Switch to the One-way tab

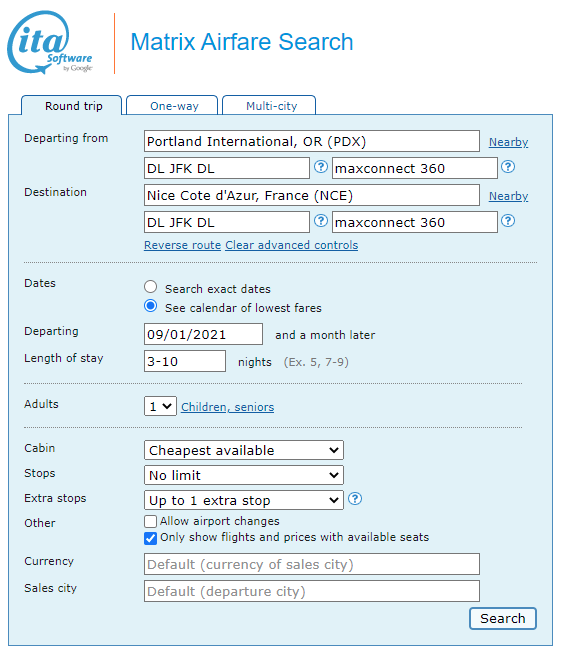[x=172, y=105]
